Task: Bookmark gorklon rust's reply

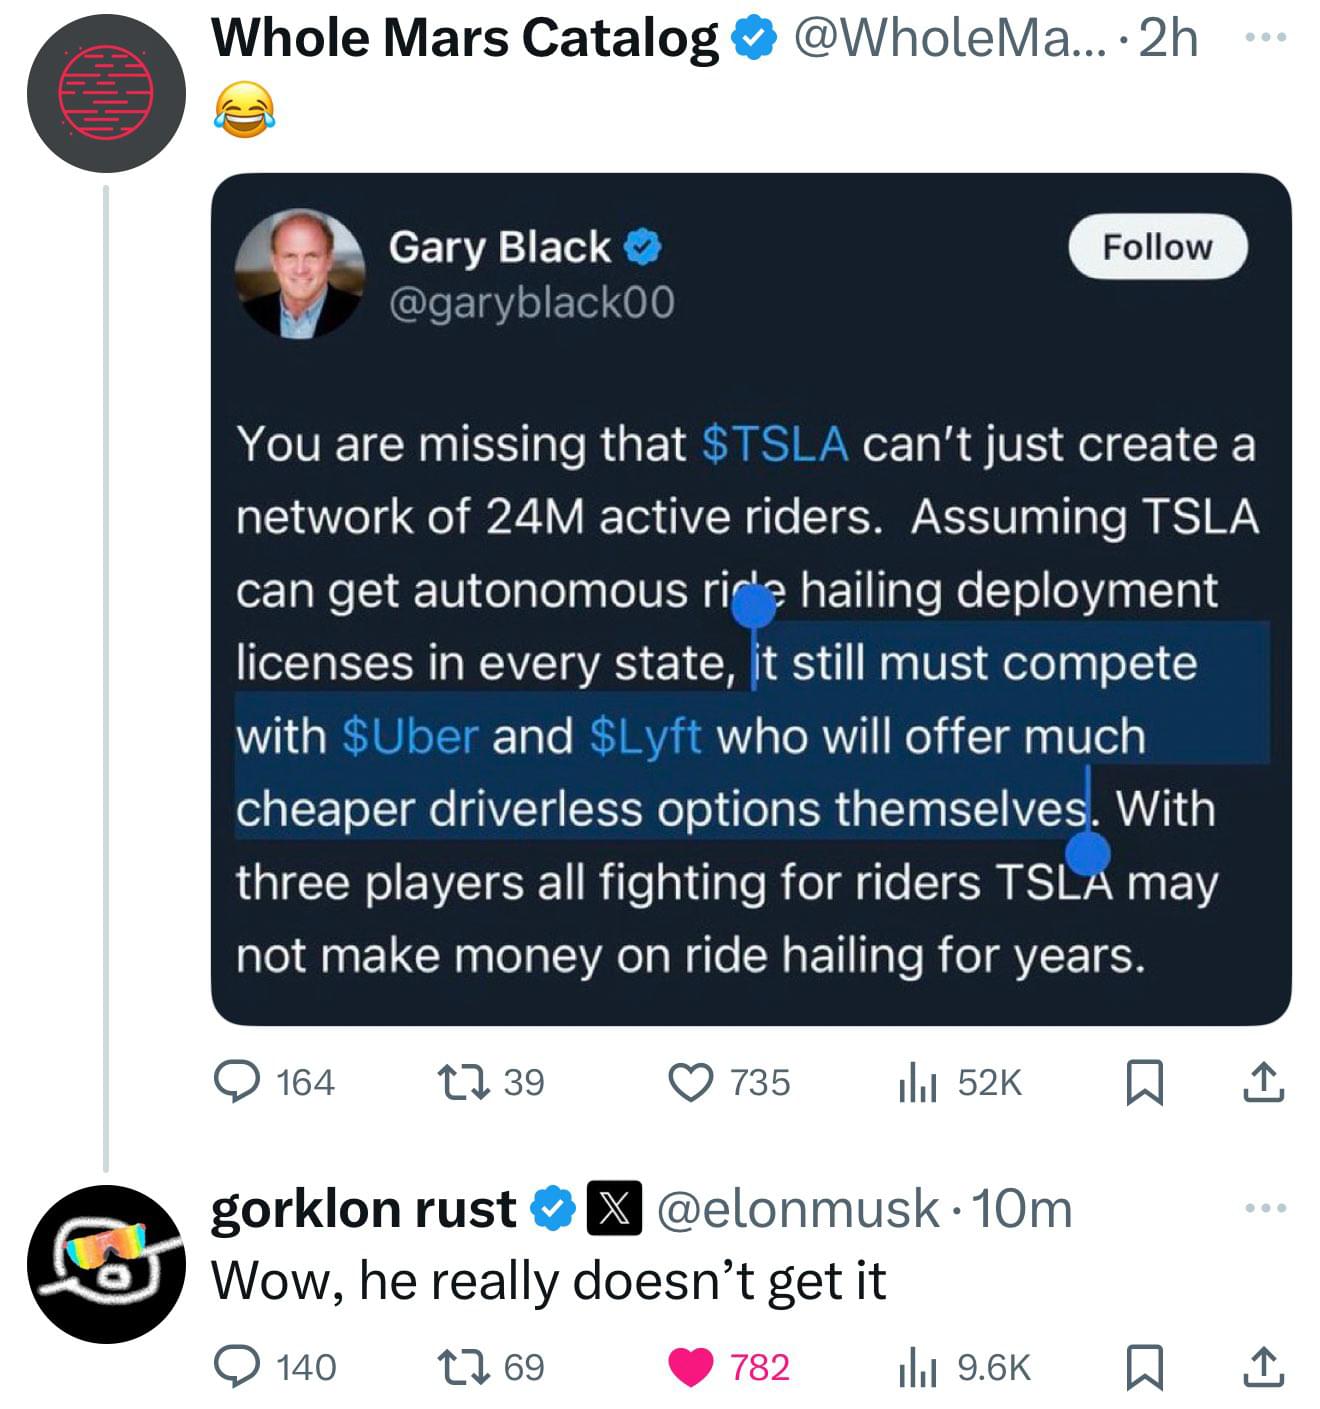Action: [x=1144, y=1368]
